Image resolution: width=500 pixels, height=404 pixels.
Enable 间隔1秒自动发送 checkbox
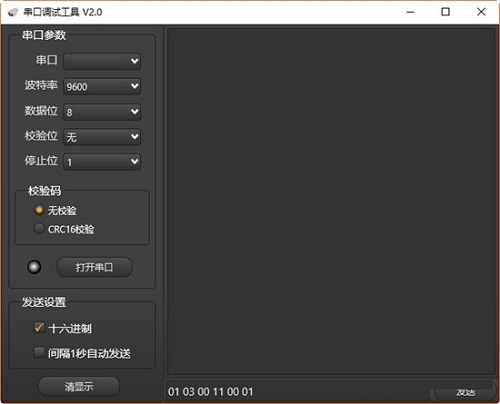tap(39, 353)
